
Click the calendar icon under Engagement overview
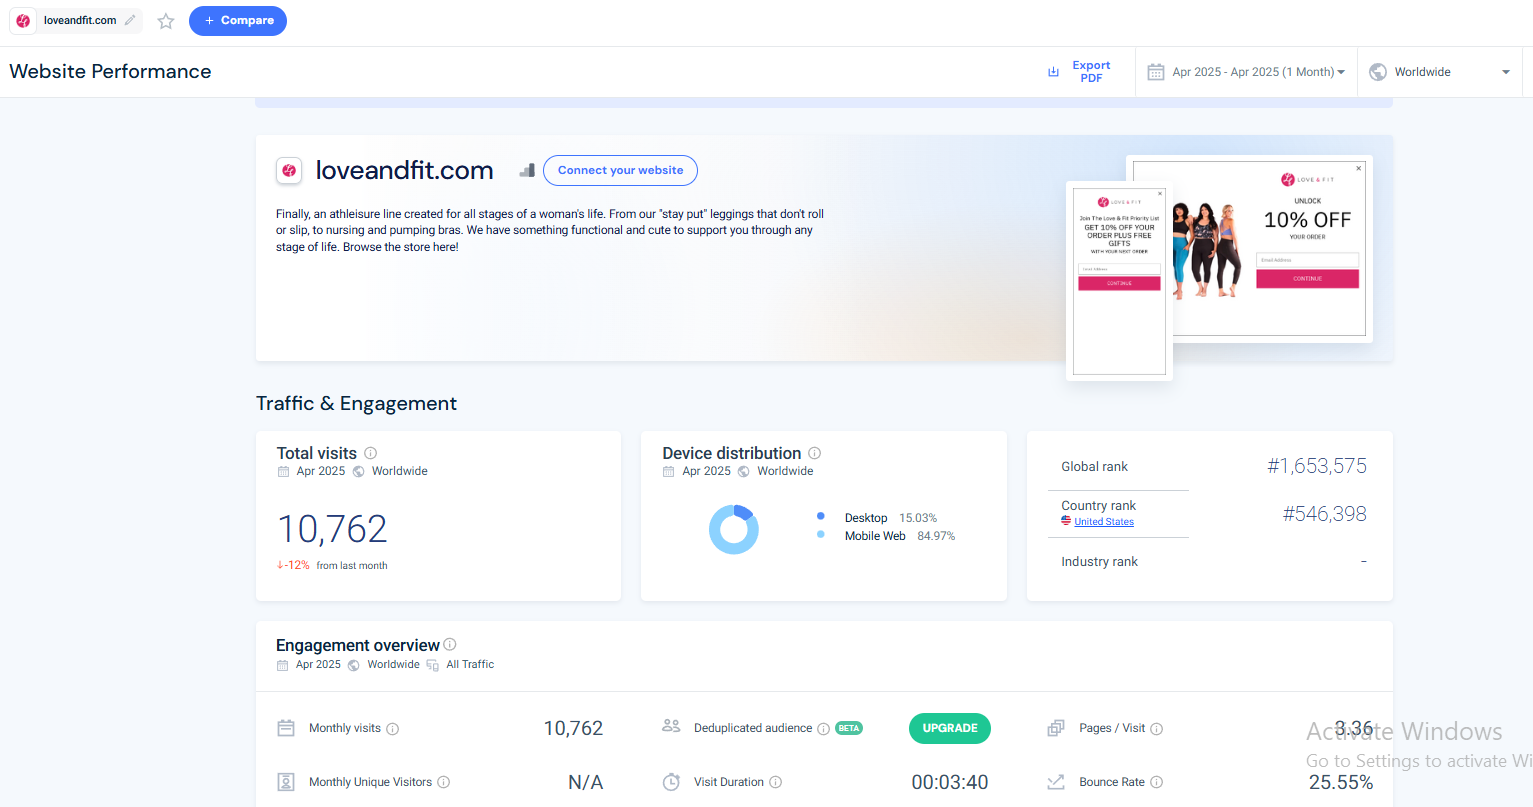pyautogui.click(x=283, y=665)
